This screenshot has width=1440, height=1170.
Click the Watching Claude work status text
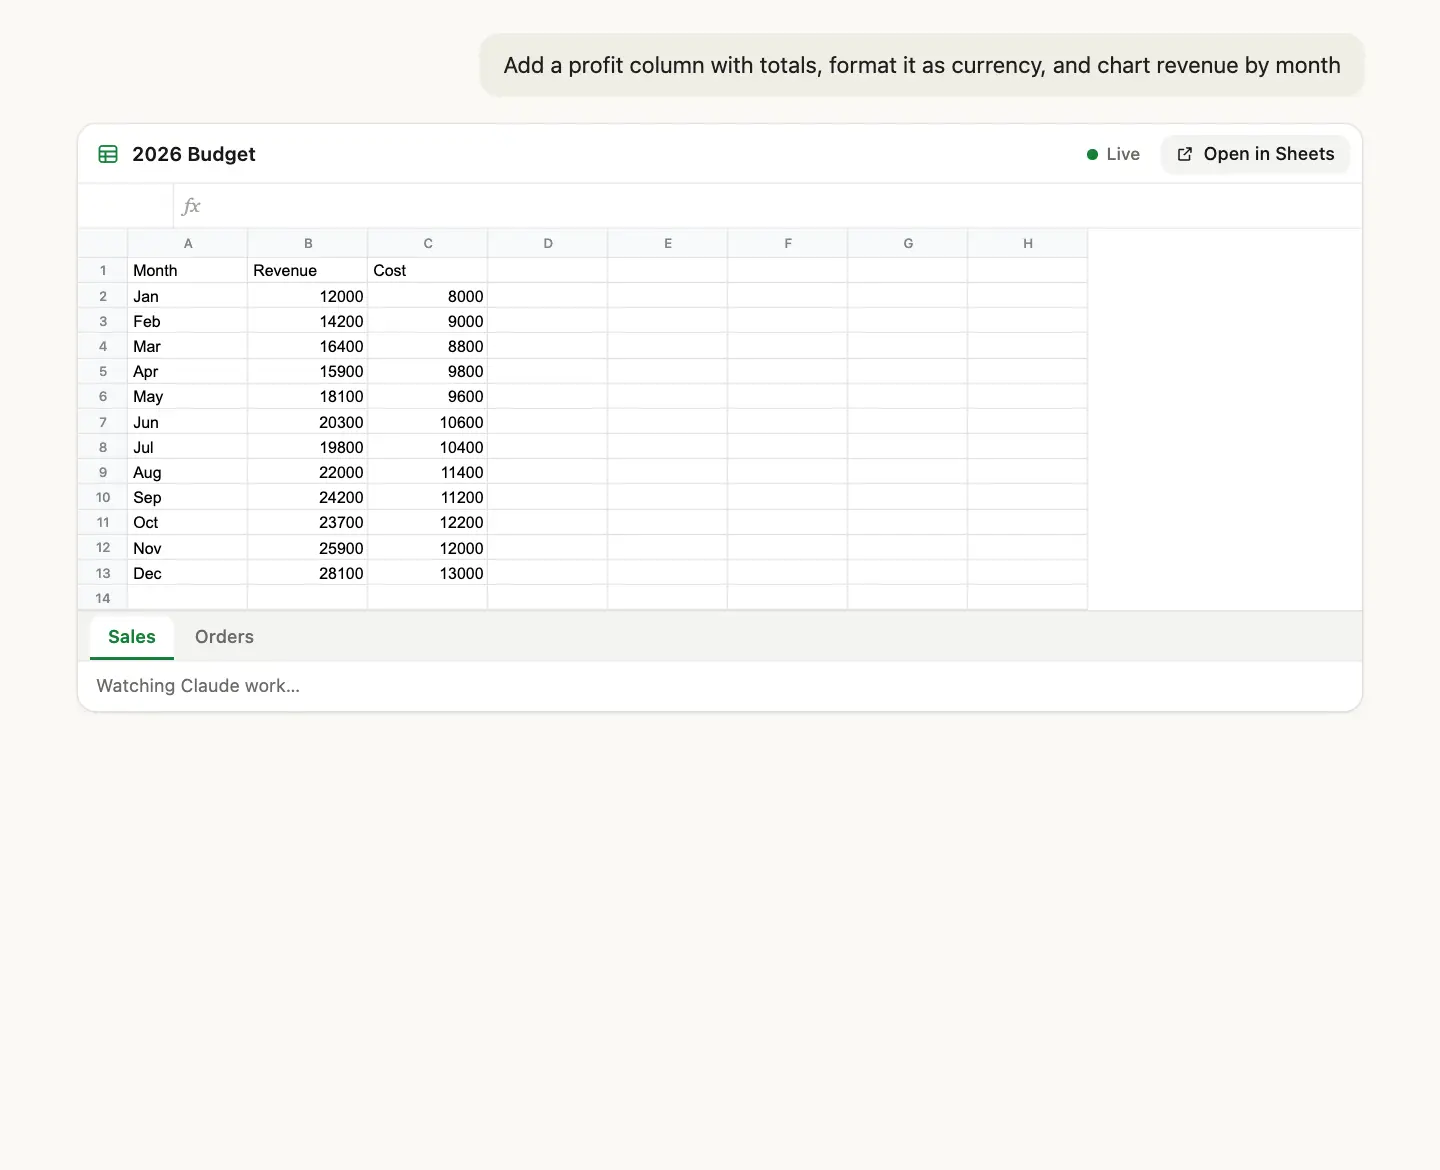198,686
